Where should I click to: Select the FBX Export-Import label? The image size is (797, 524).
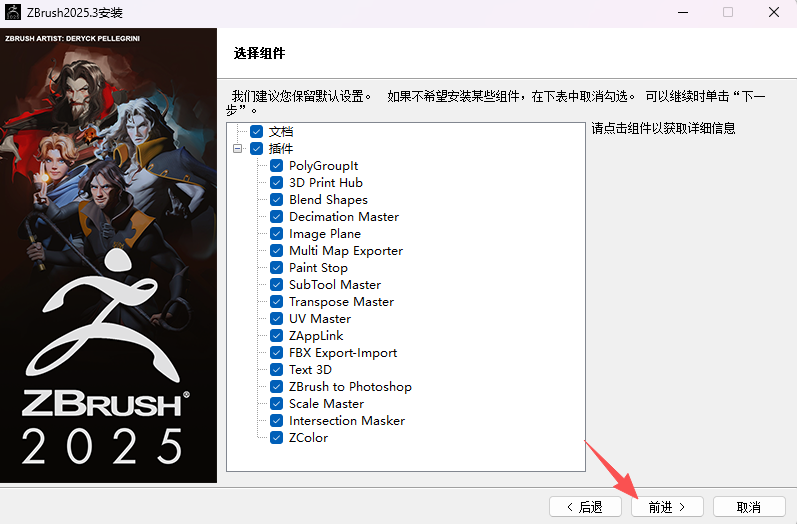[343, 353]
